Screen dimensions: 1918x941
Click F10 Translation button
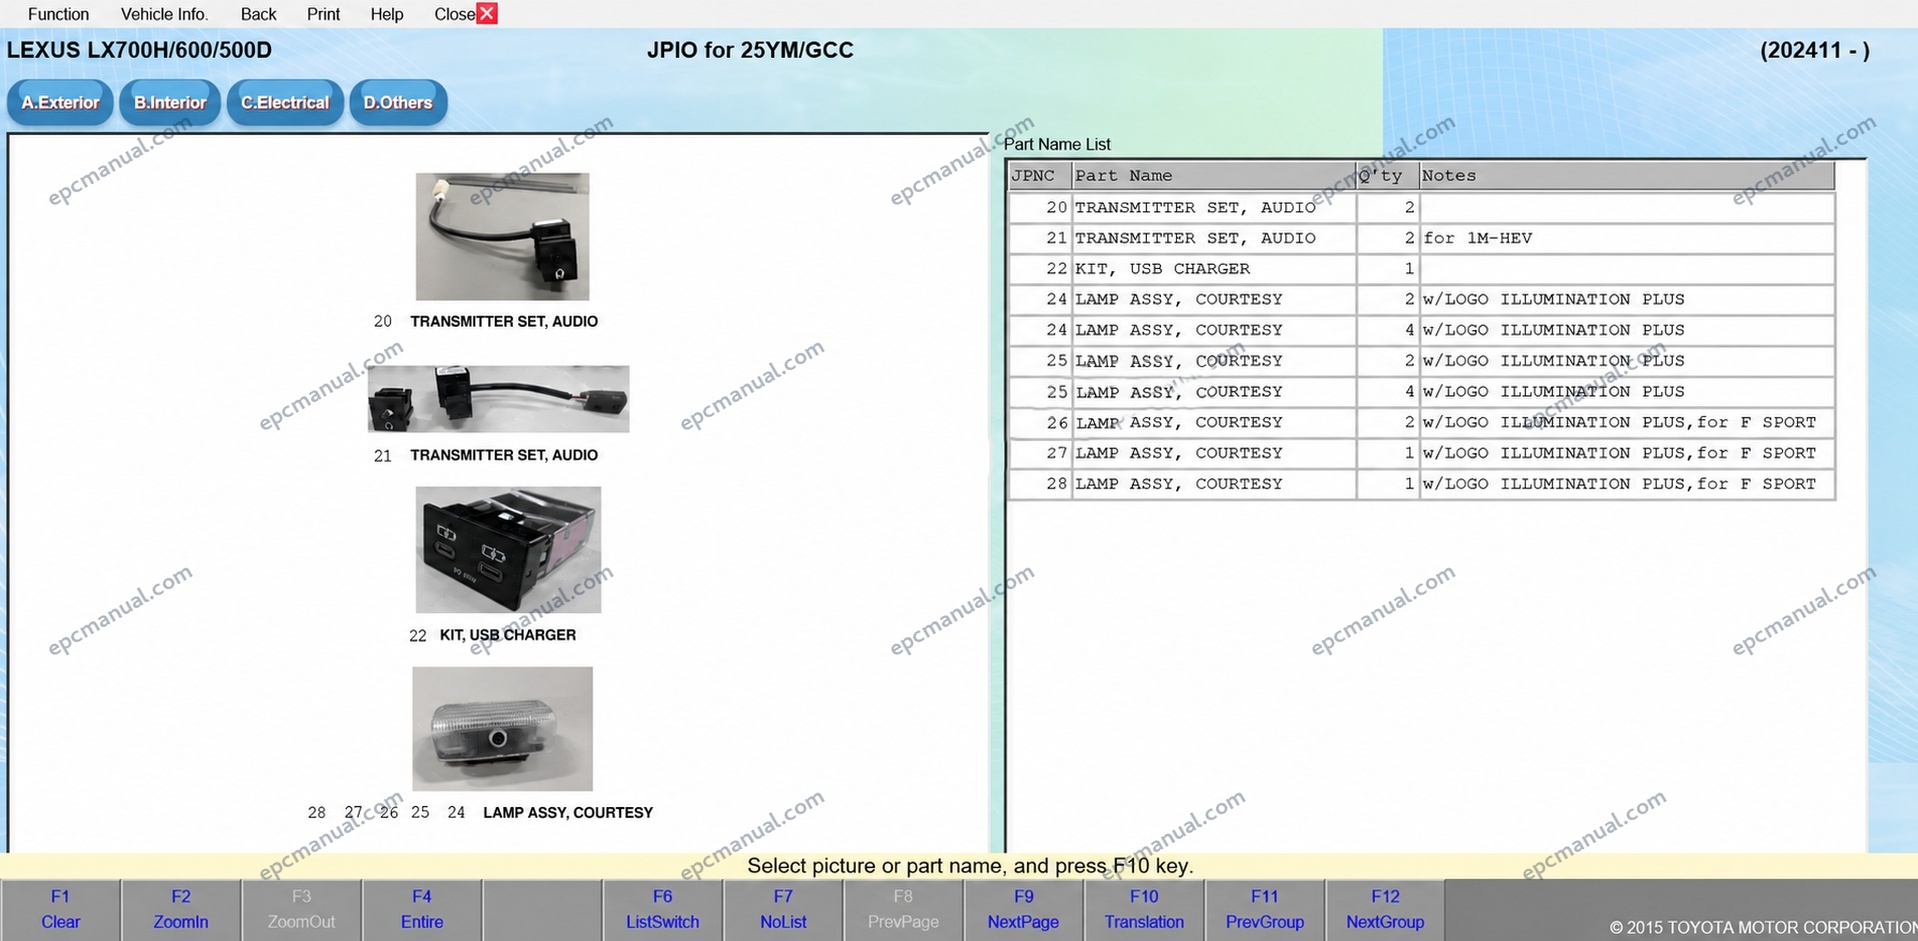(1144, 909)
